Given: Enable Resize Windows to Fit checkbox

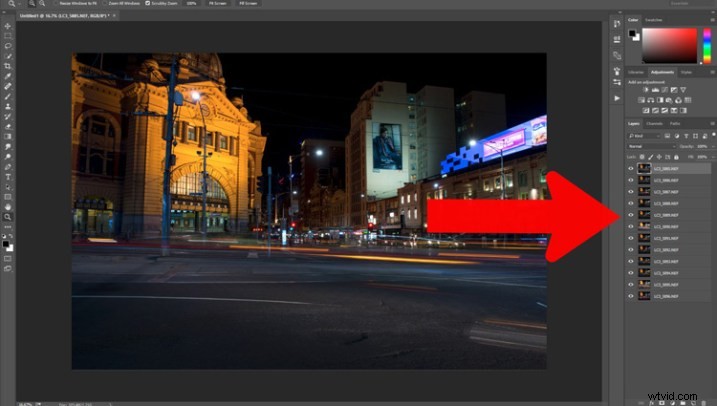Looking at the screenshot, I should 55,3.
